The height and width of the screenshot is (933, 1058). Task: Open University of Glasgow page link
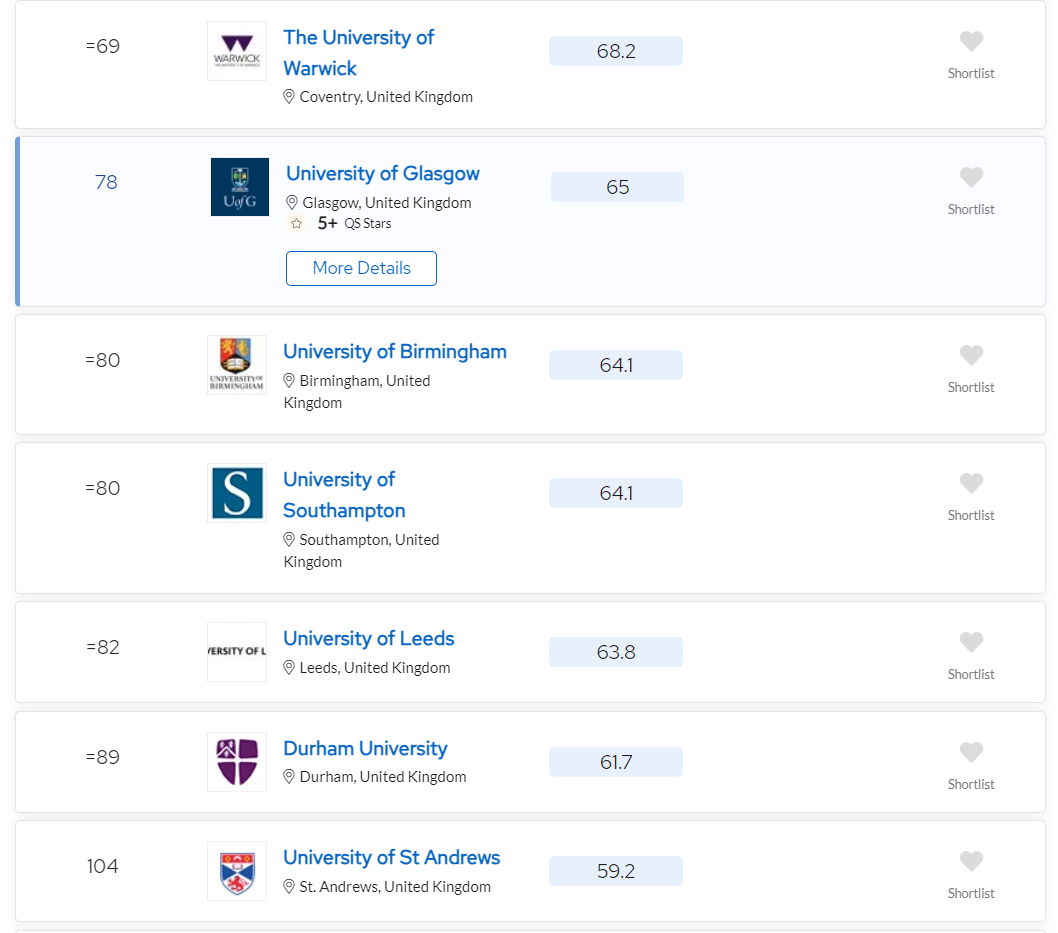[x=383, y=174]
